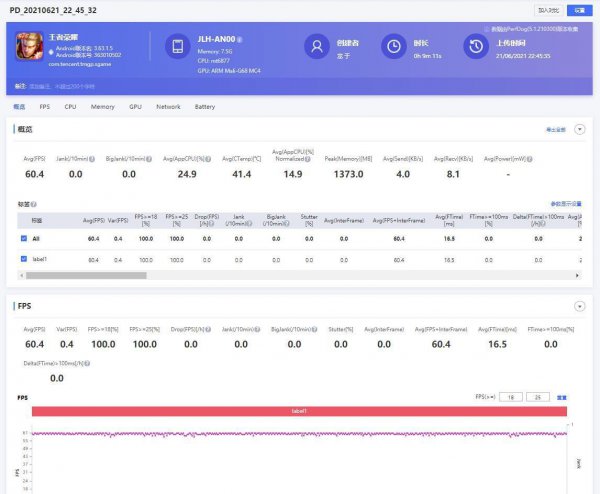Click the phone device icon

coord(178,47)
